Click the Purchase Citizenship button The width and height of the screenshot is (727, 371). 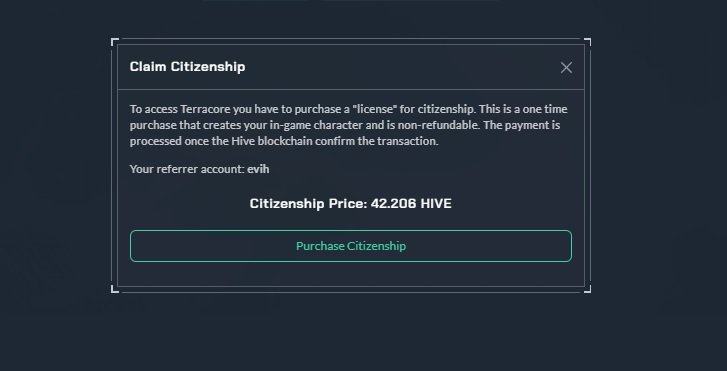coord(351,246)
